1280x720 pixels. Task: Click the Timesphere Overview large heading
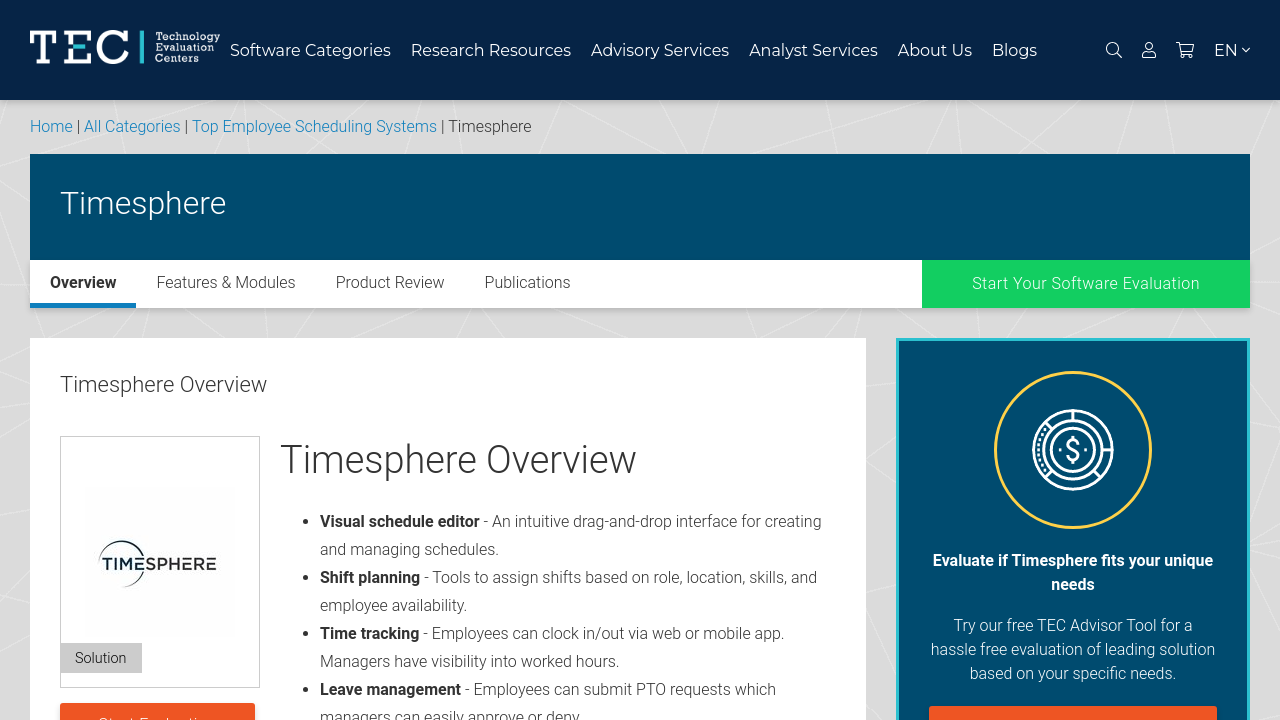[x=458, y=460]
